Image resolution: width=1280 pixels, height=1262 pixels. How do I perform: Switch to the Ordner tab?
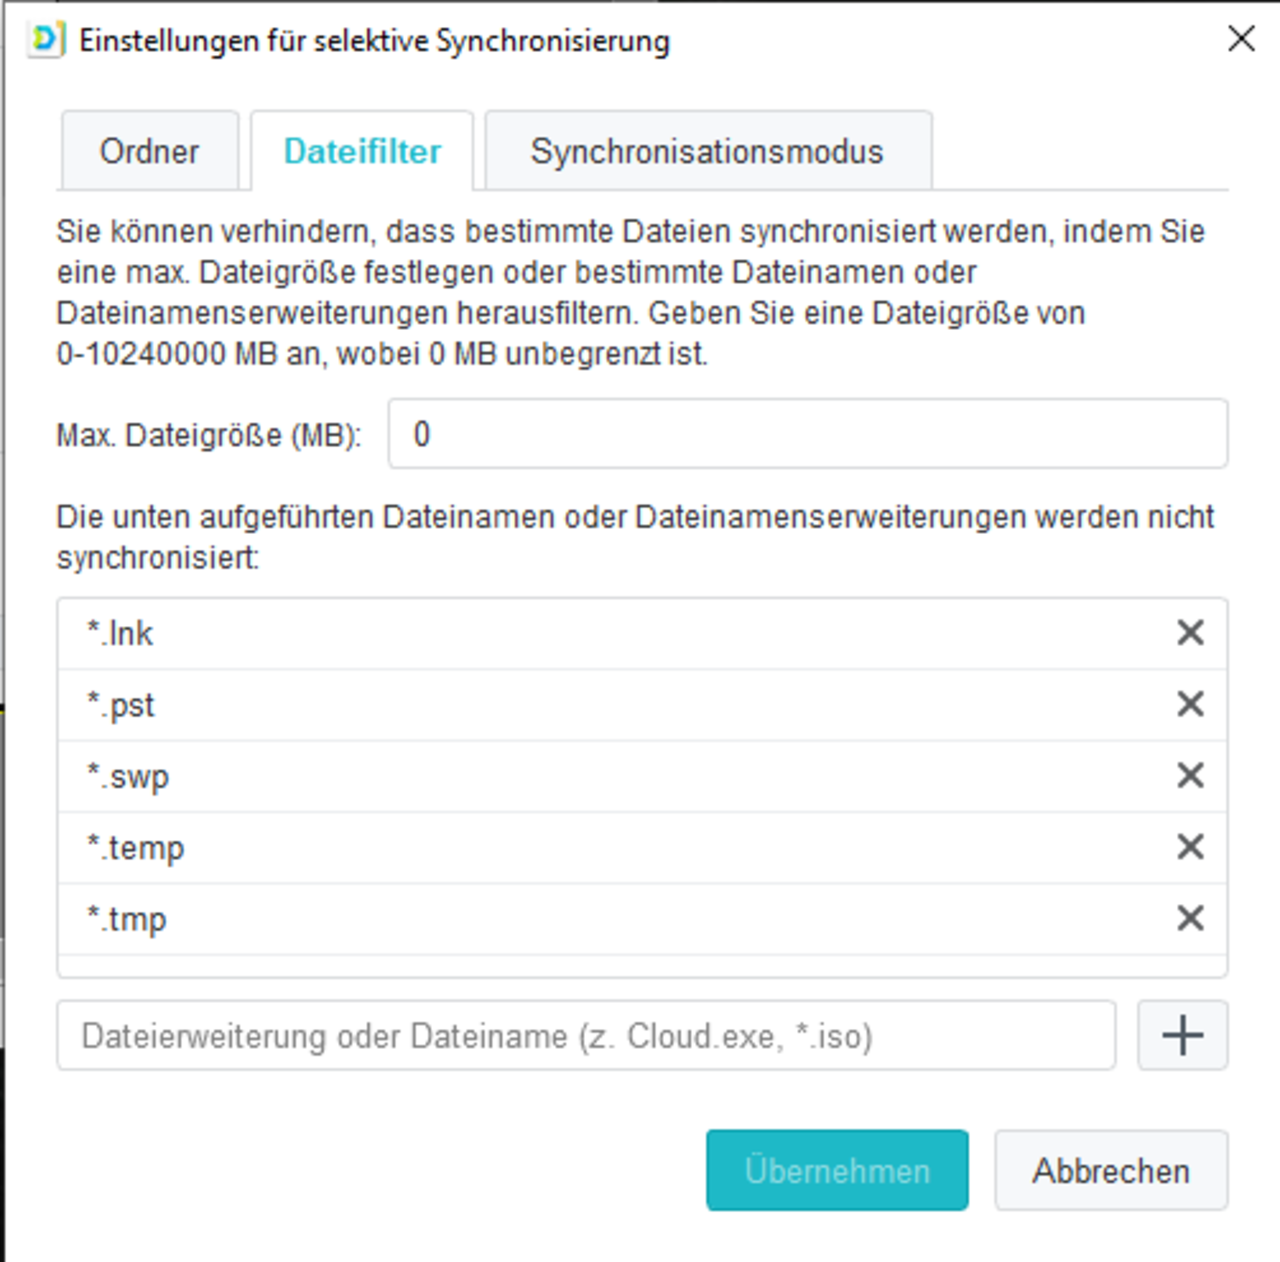[150, 151]
